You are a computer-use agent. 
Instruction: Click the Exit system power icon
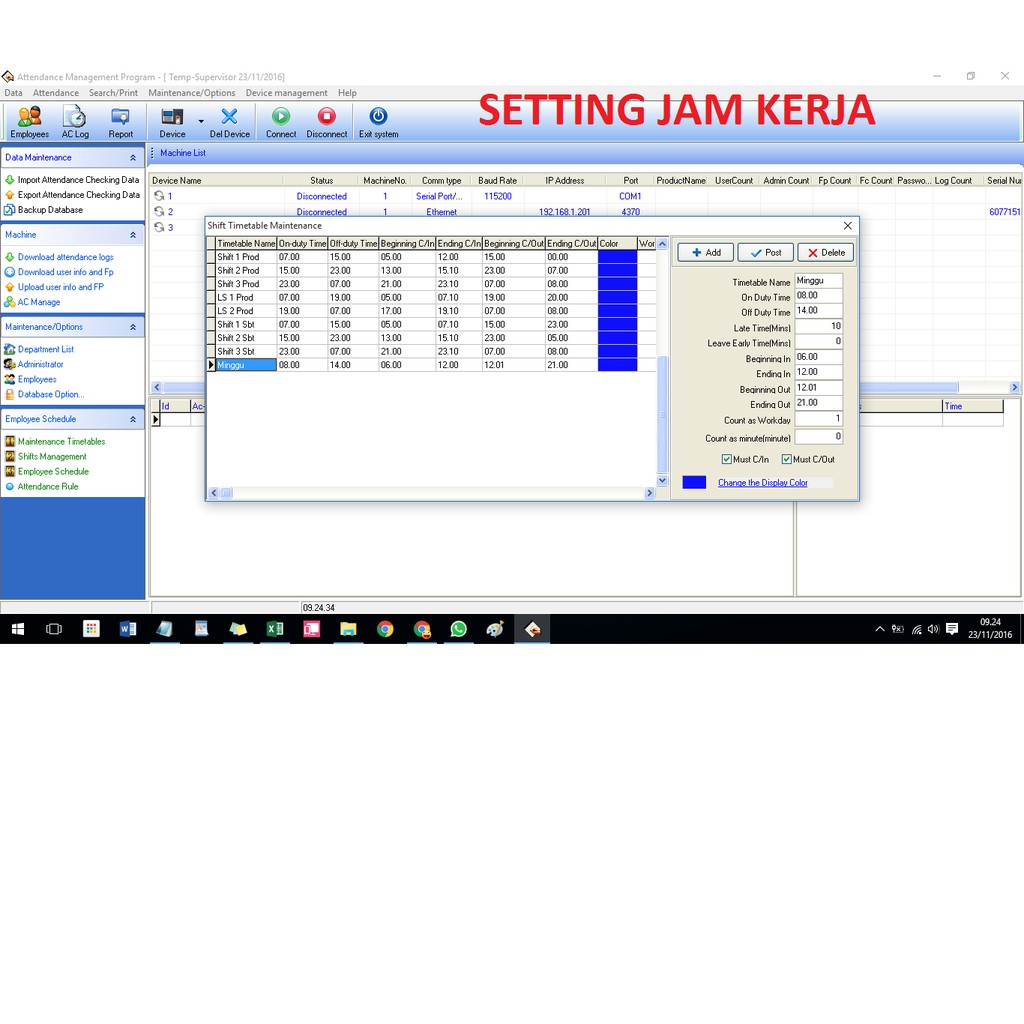click(378, 122)
